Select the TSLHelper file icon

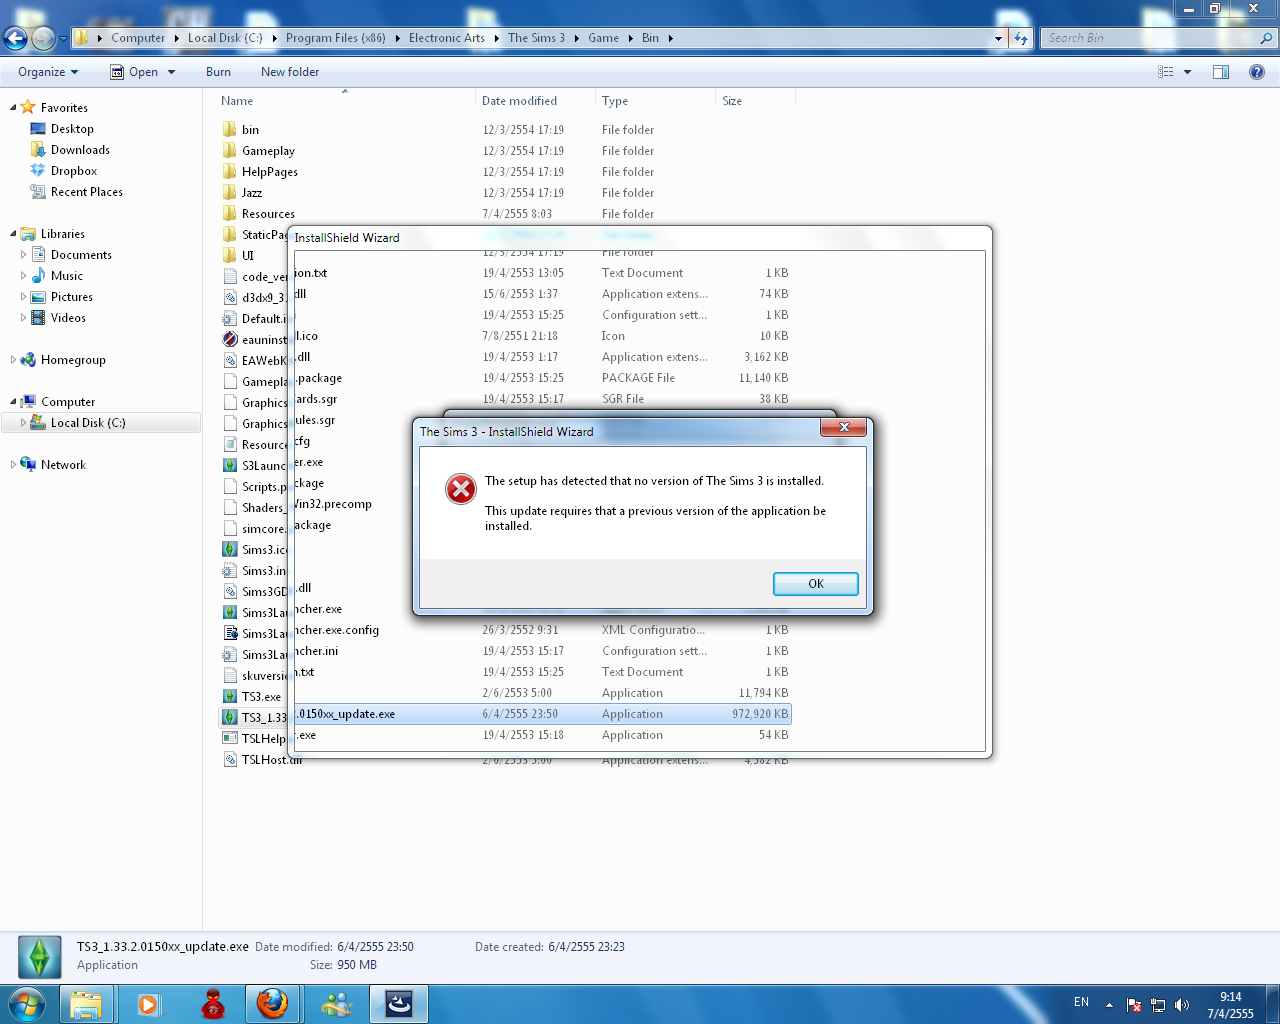point(230,739)
